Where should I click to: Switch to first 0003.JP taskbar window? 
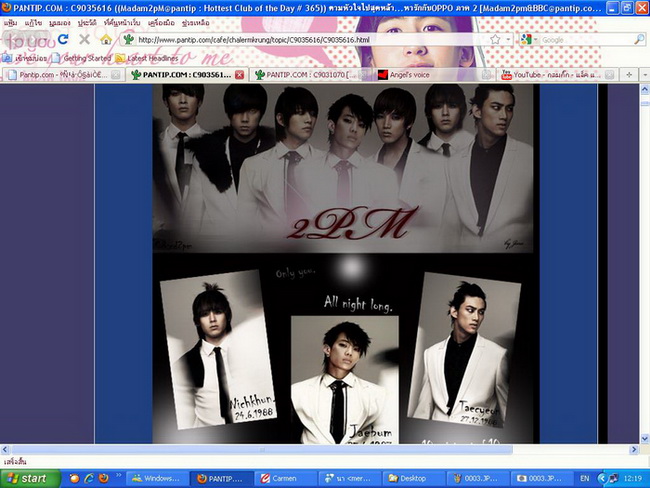click(x=478, y=478)
